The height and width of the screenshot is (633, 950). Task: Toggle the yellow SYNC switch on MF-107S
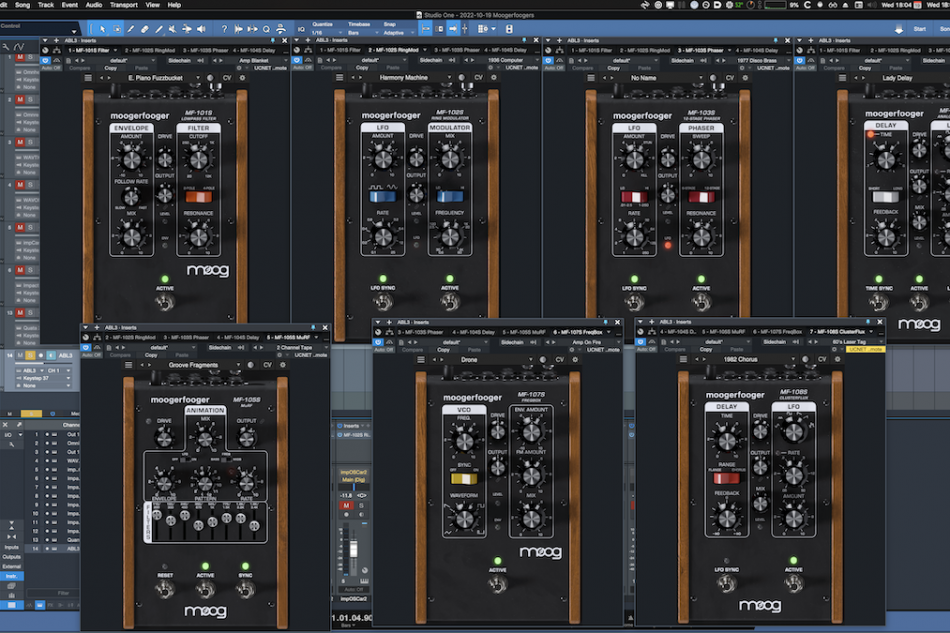pyautogui.click(x=463, y=479)
